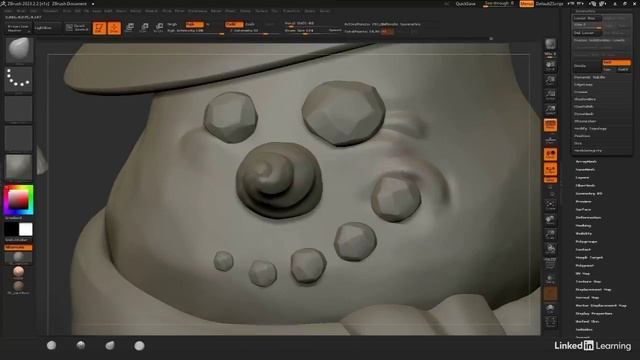The image size is (640, 360).
Task: Expand the Masking subpalette
Action: pos(583,225)
